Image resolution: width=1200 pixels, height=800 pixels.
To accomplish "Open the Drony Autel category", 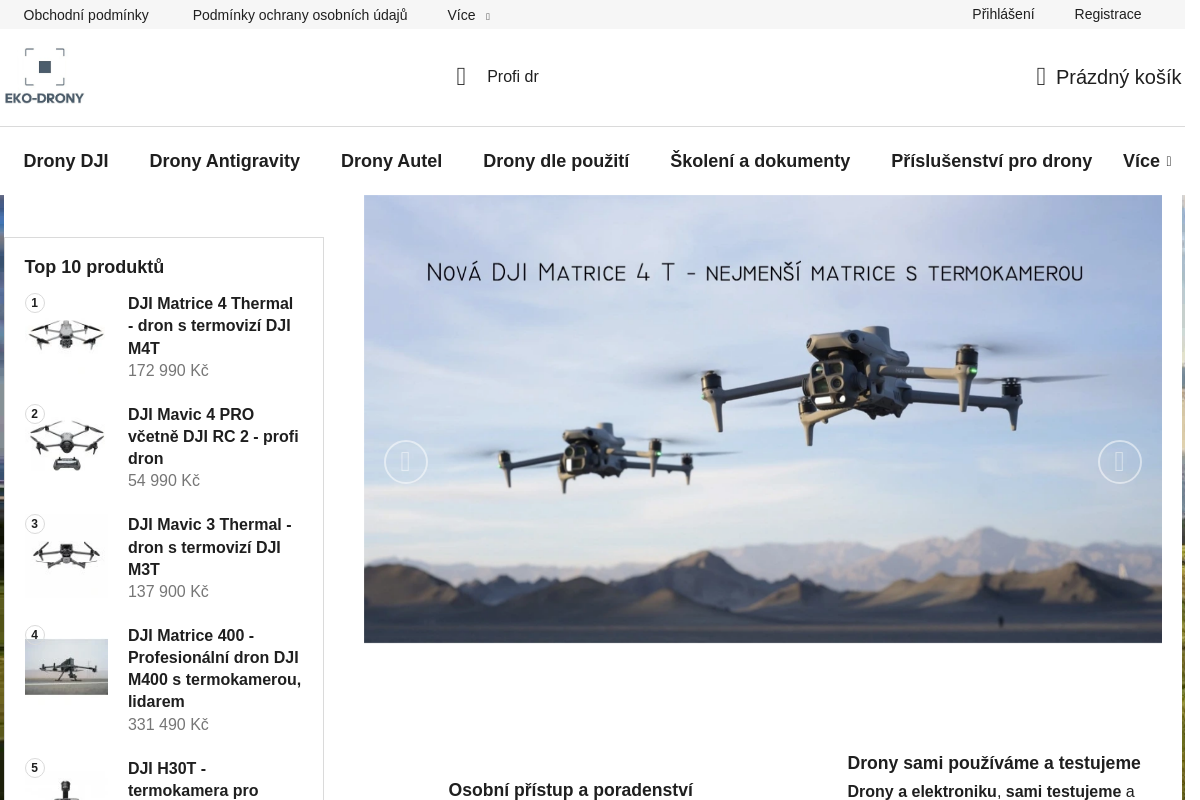I will coord(391,161).
